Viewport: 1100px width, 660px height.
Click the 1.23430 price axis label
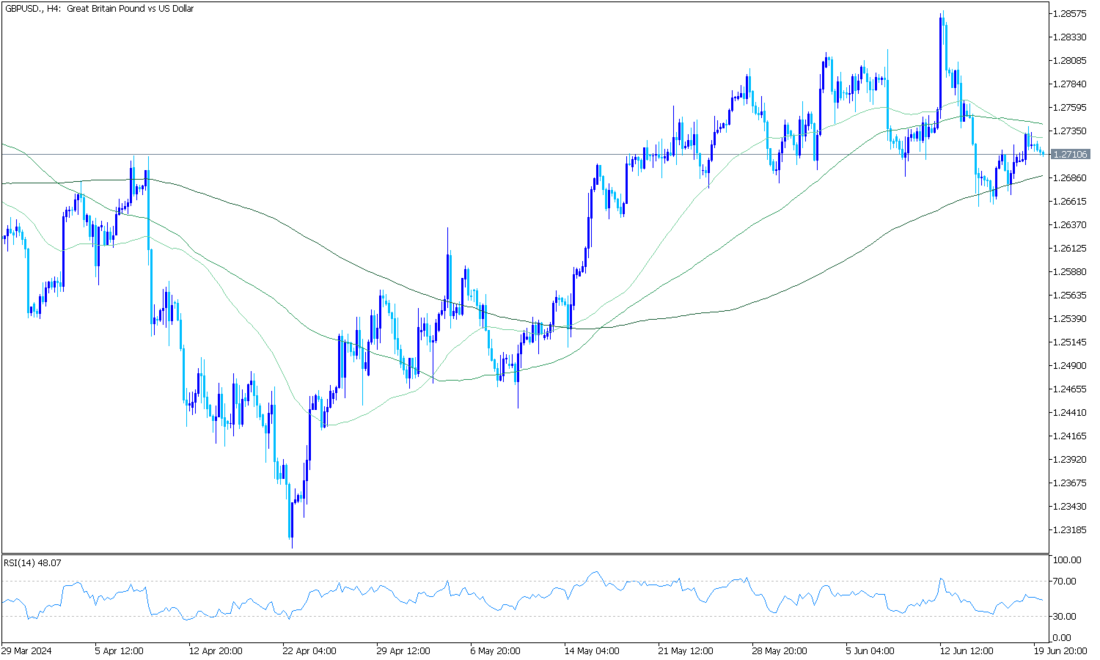[x=1071, y=506]
